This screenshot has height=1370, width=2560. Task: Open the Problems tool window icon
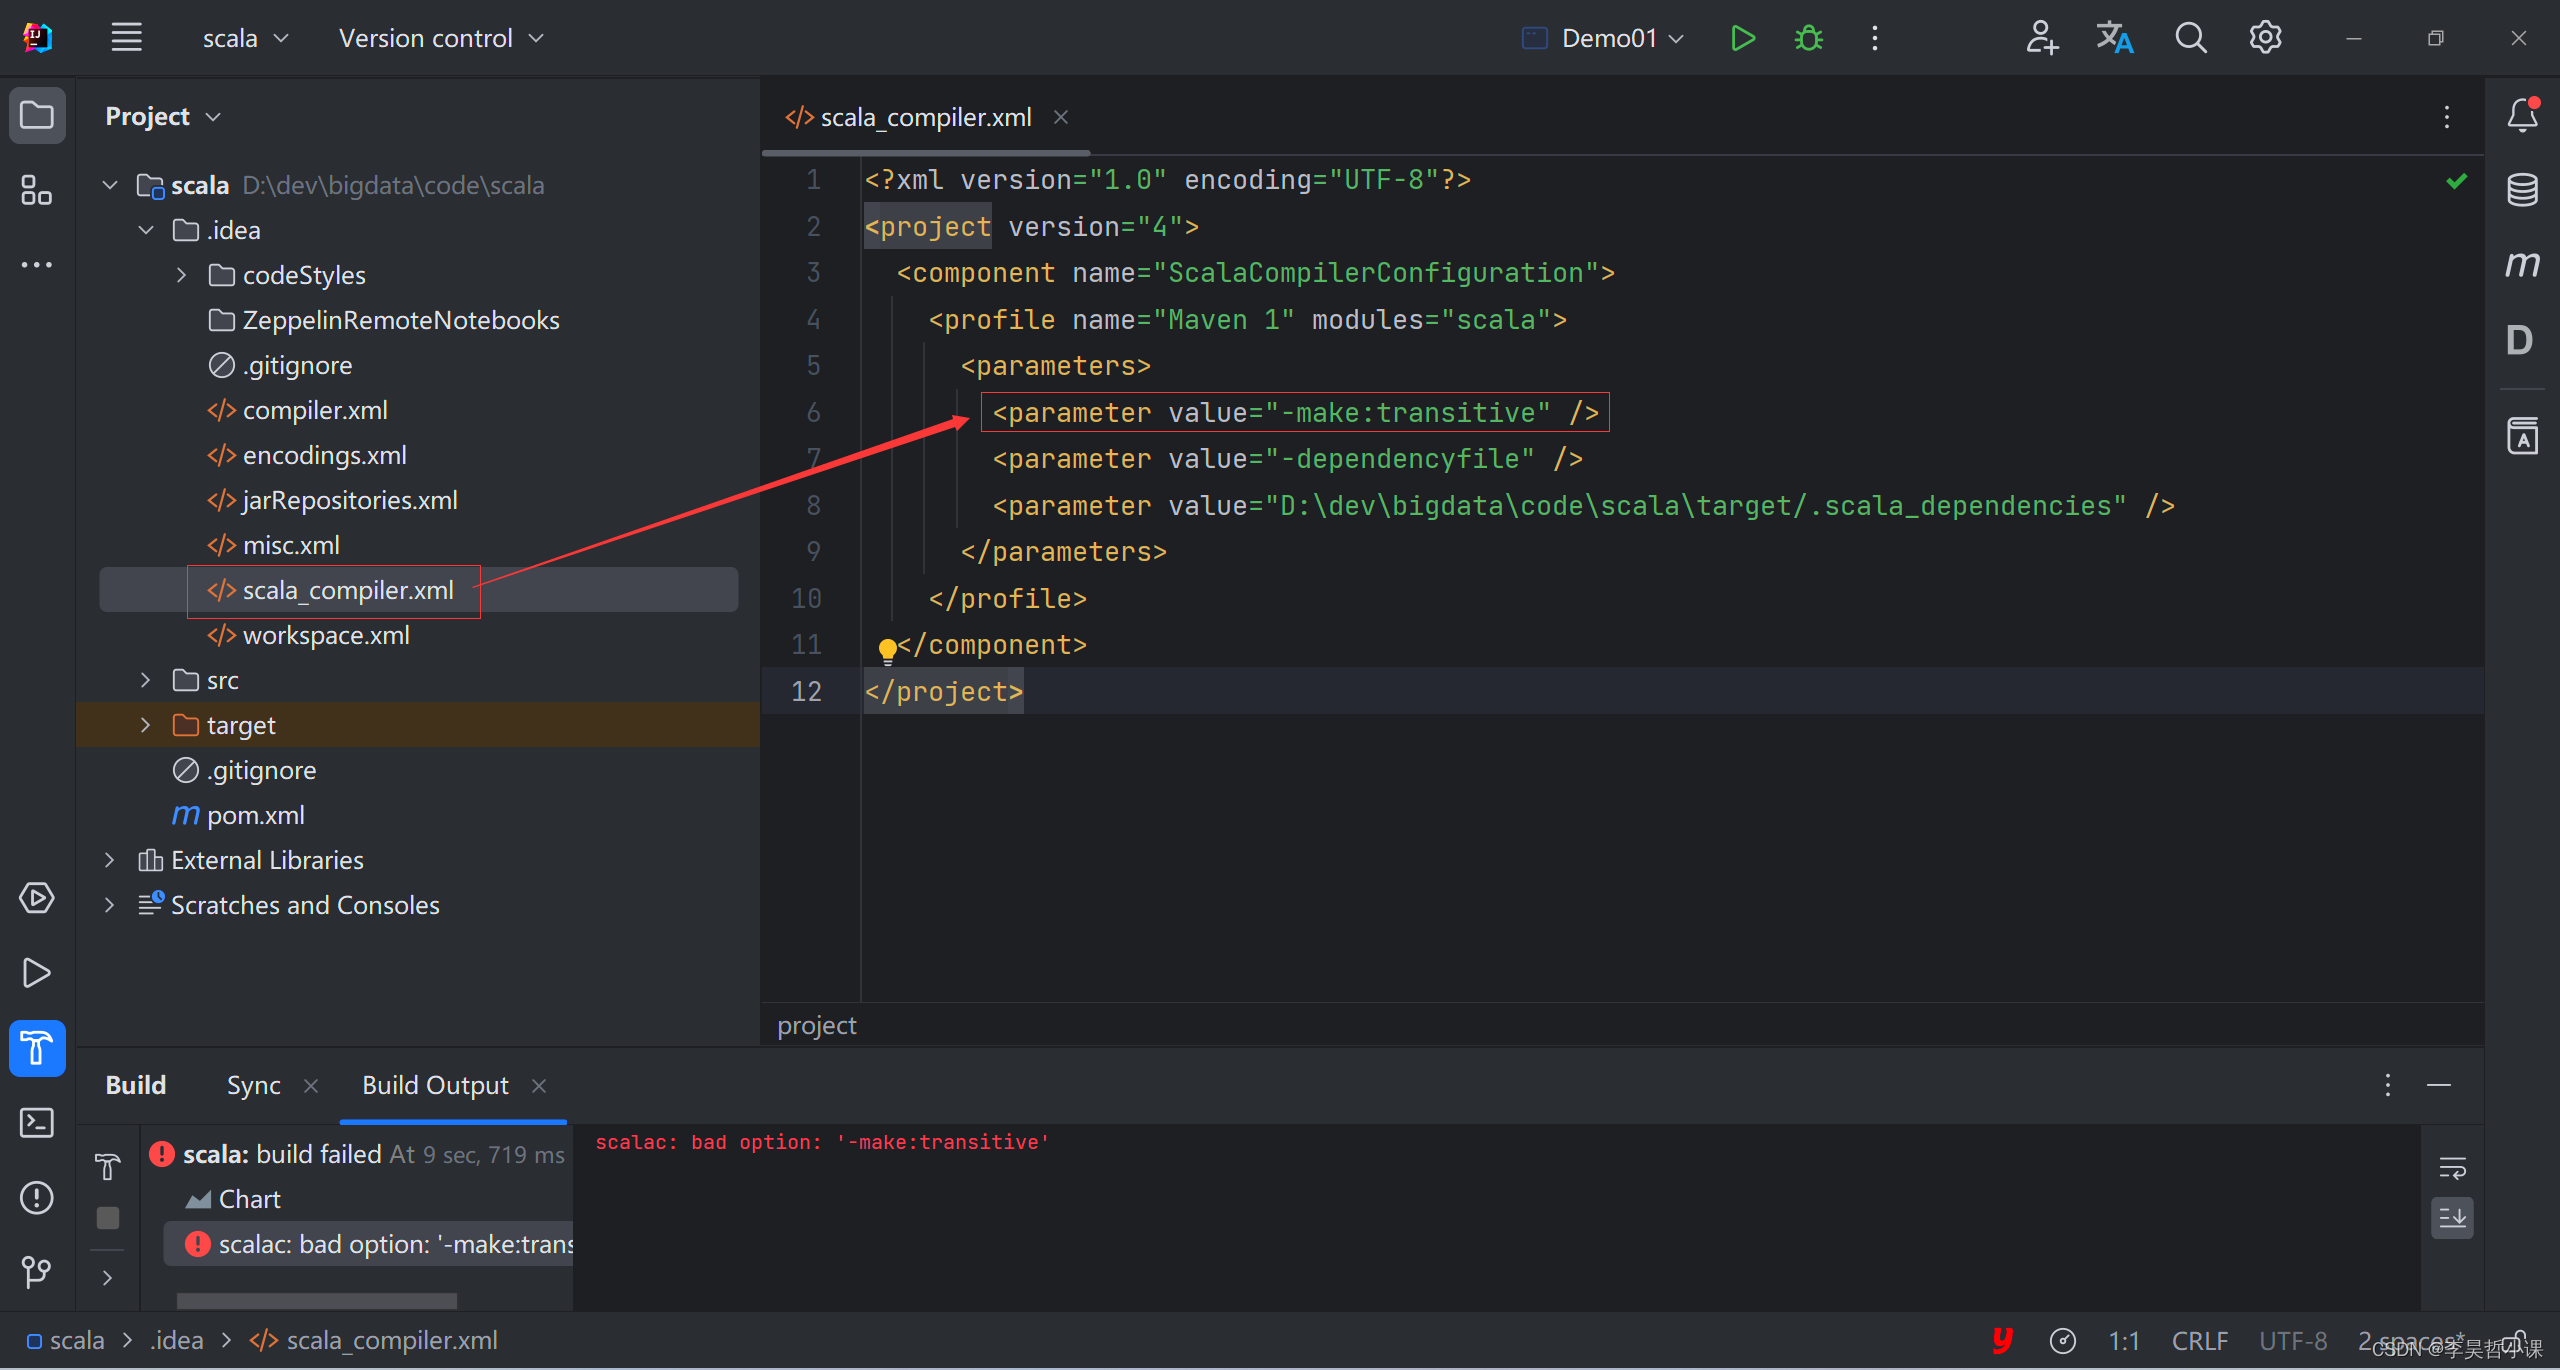pyautogui.click(x=37, y=1198)
